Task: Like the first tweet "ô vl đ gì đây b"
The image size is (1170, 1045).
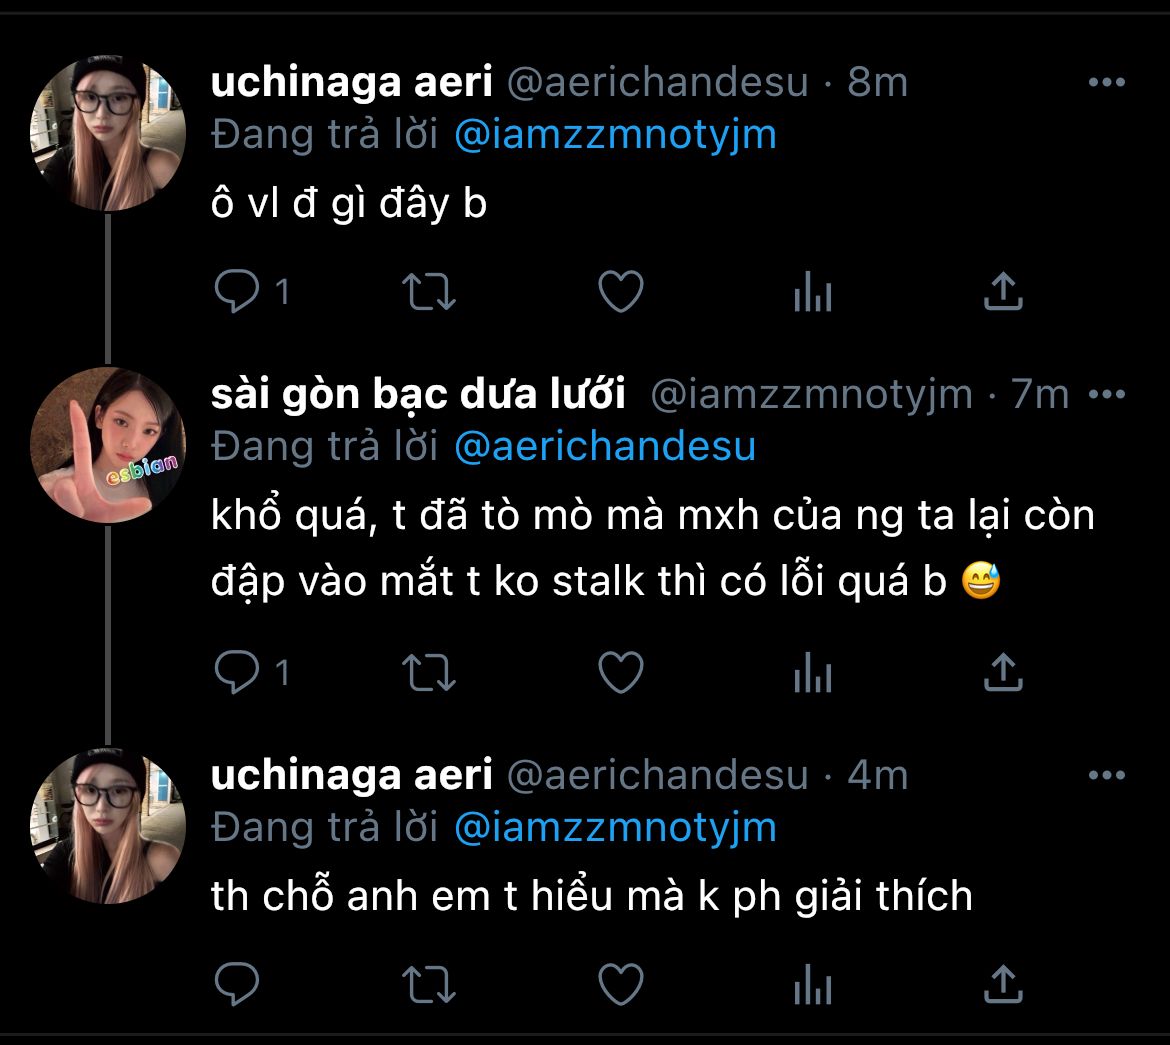Action: coord(620,292)
